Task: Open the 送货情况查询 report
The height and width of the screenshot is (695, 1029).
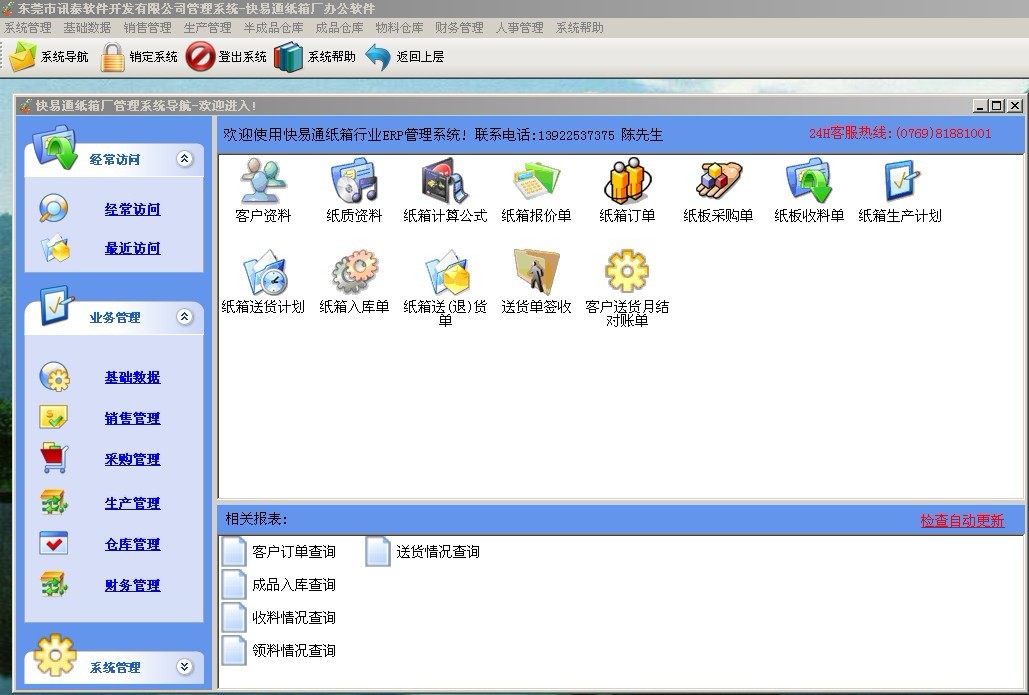Action: tap(423, 551)
